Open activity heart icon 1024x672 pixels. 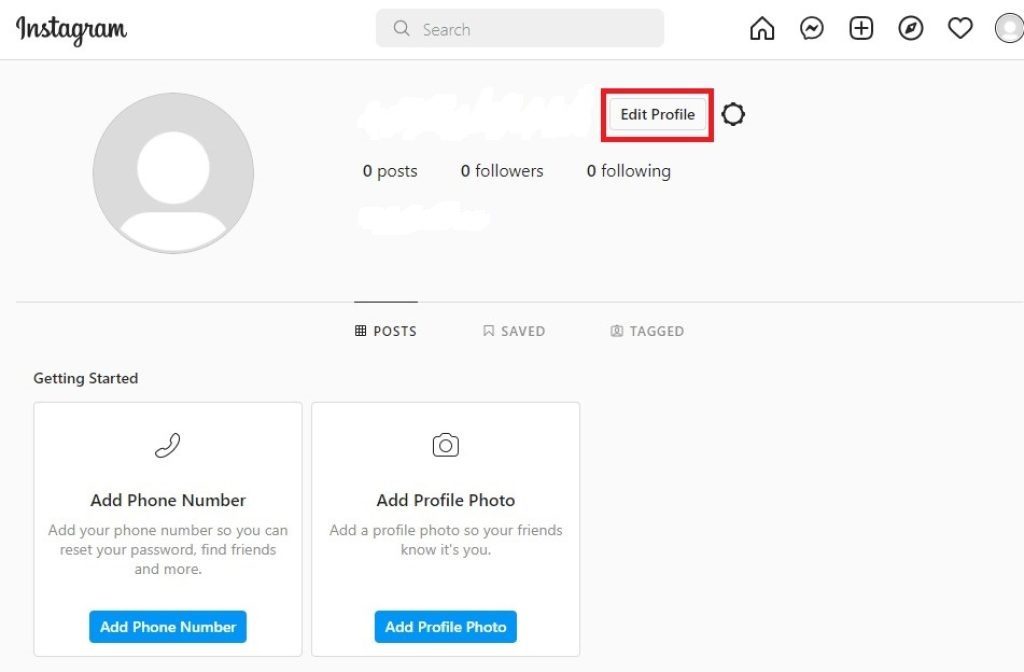click(960, 29)
